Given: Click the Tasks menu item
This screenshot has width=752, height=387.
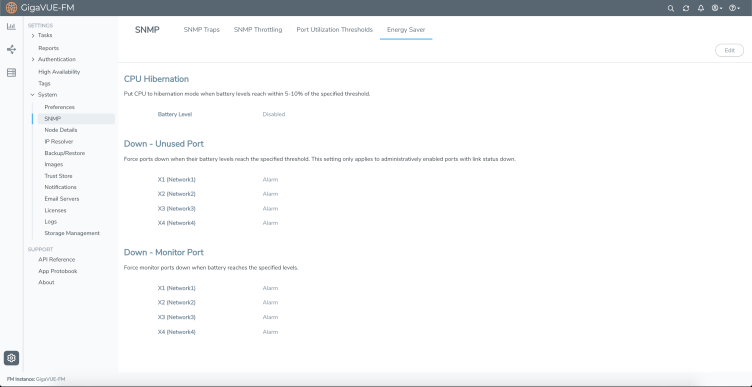Looking at the screenshot, I should pyautogui.click(x=45, y=35).
